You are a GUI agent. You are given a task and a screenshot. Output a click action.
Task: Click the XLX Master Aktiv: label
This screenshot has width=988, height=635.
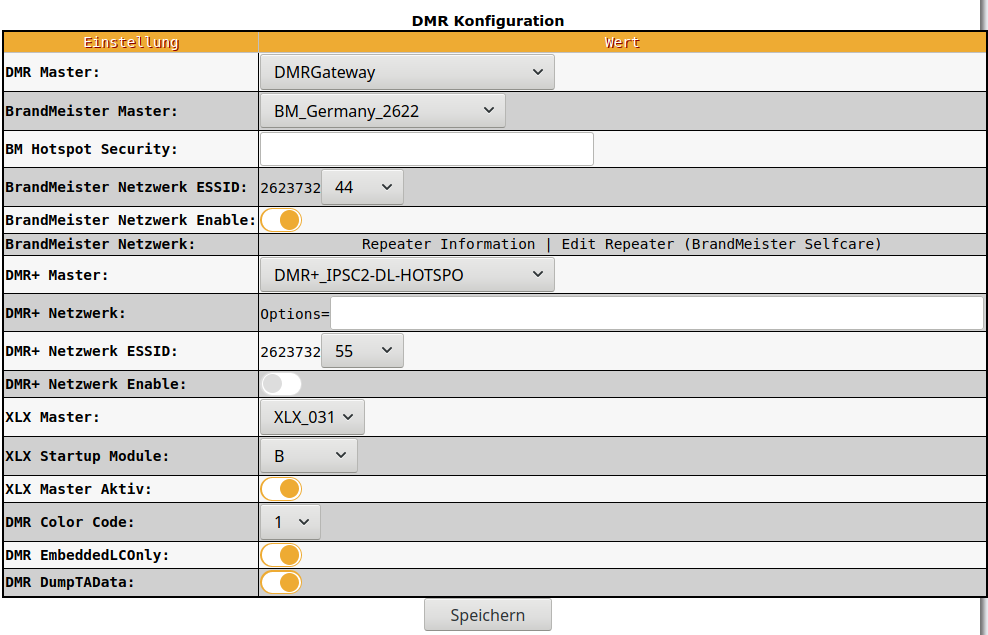coord(78,489)
